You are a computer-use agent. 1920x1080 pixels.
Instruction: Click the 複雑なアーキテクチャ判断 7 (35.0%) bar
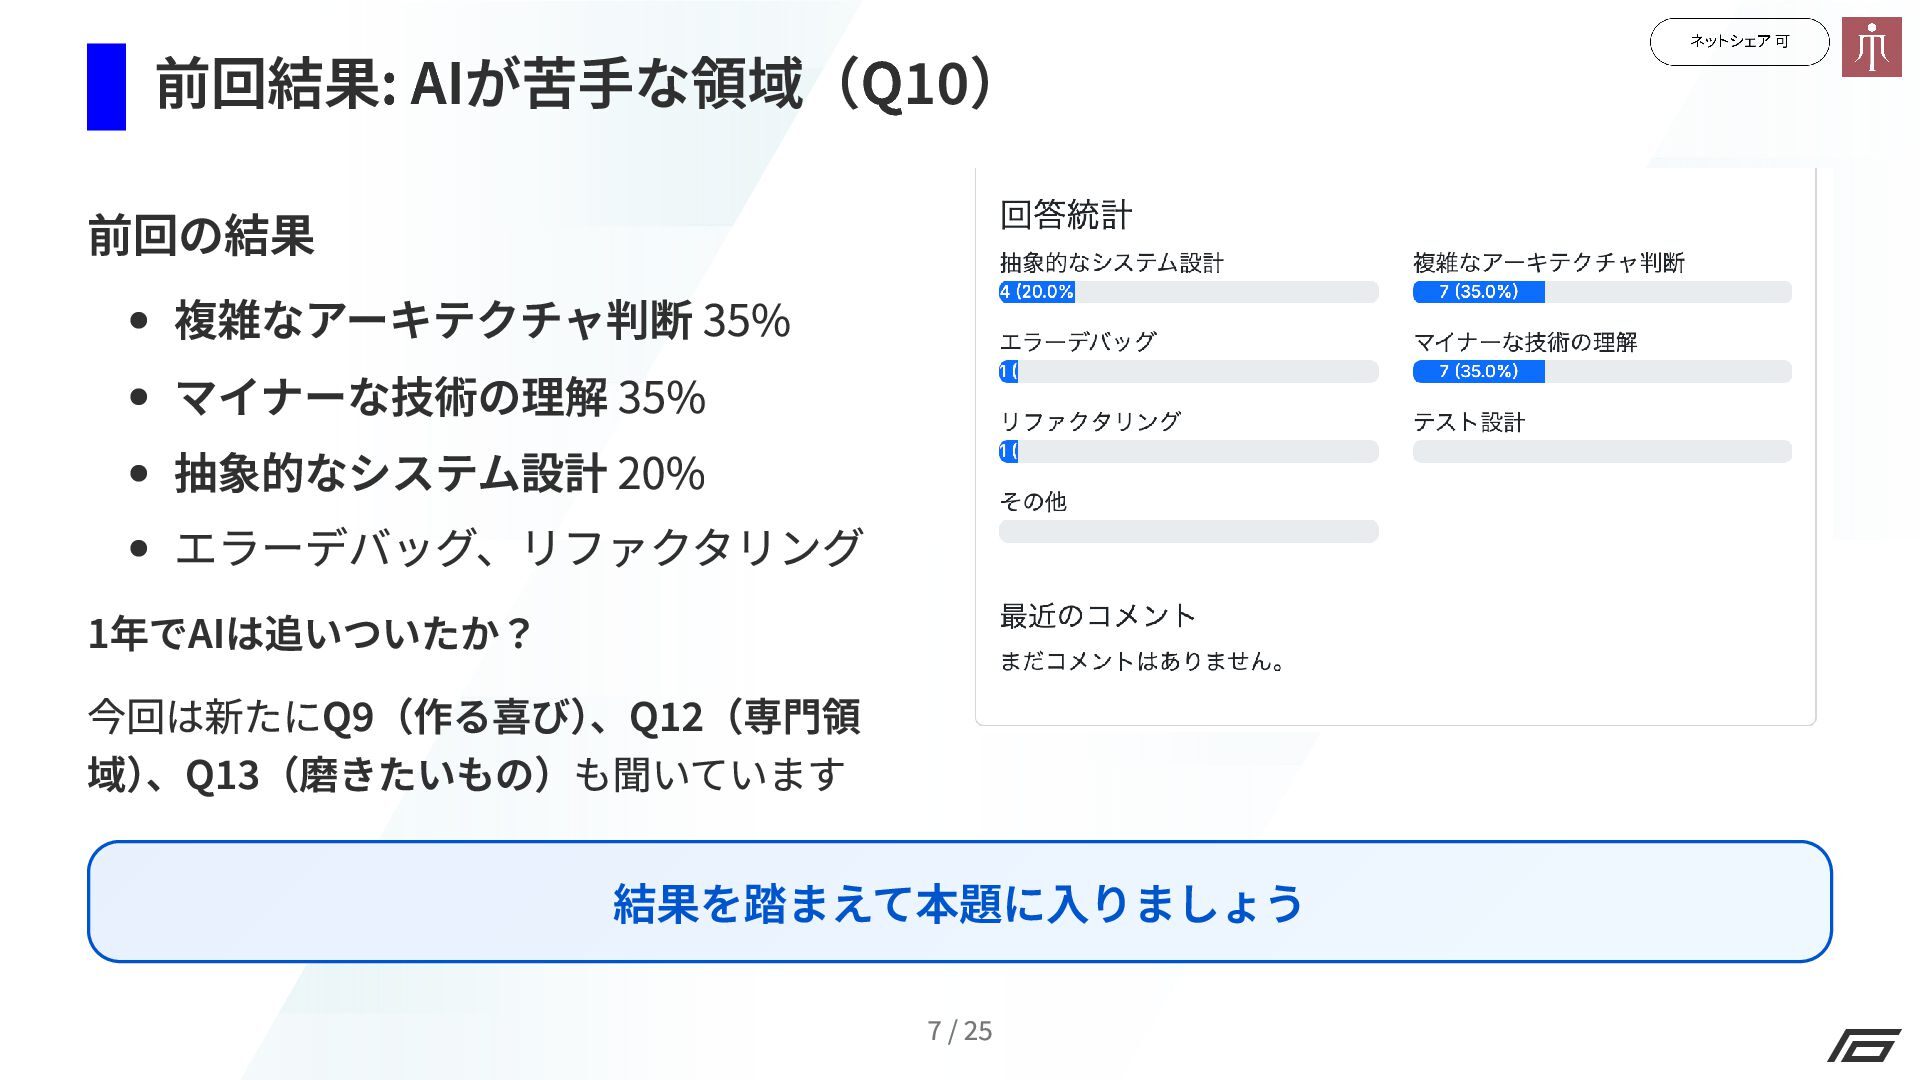1601,292
